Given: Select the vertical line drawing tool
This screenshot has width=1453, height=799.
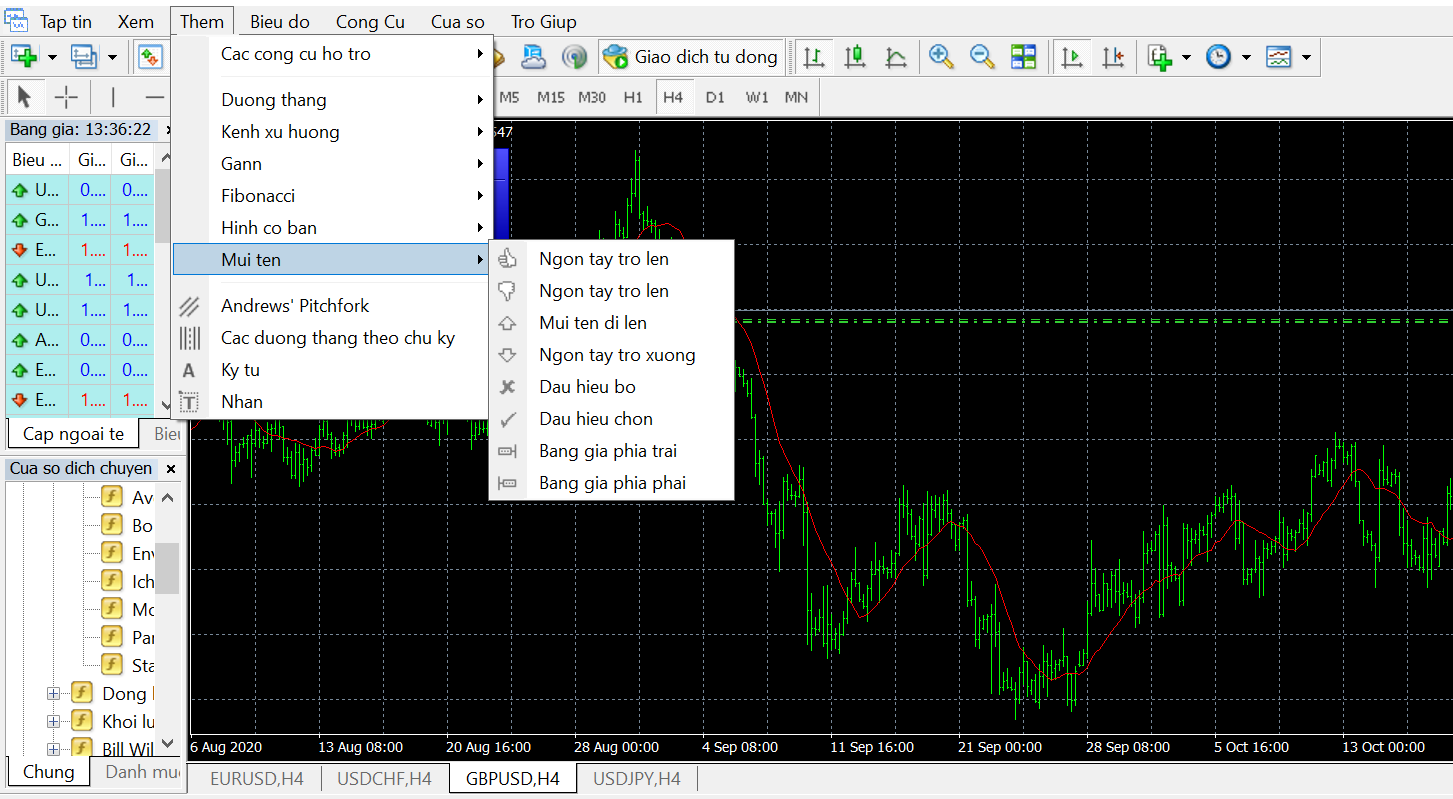Looking at the screenshot, I should pos(113,97).
